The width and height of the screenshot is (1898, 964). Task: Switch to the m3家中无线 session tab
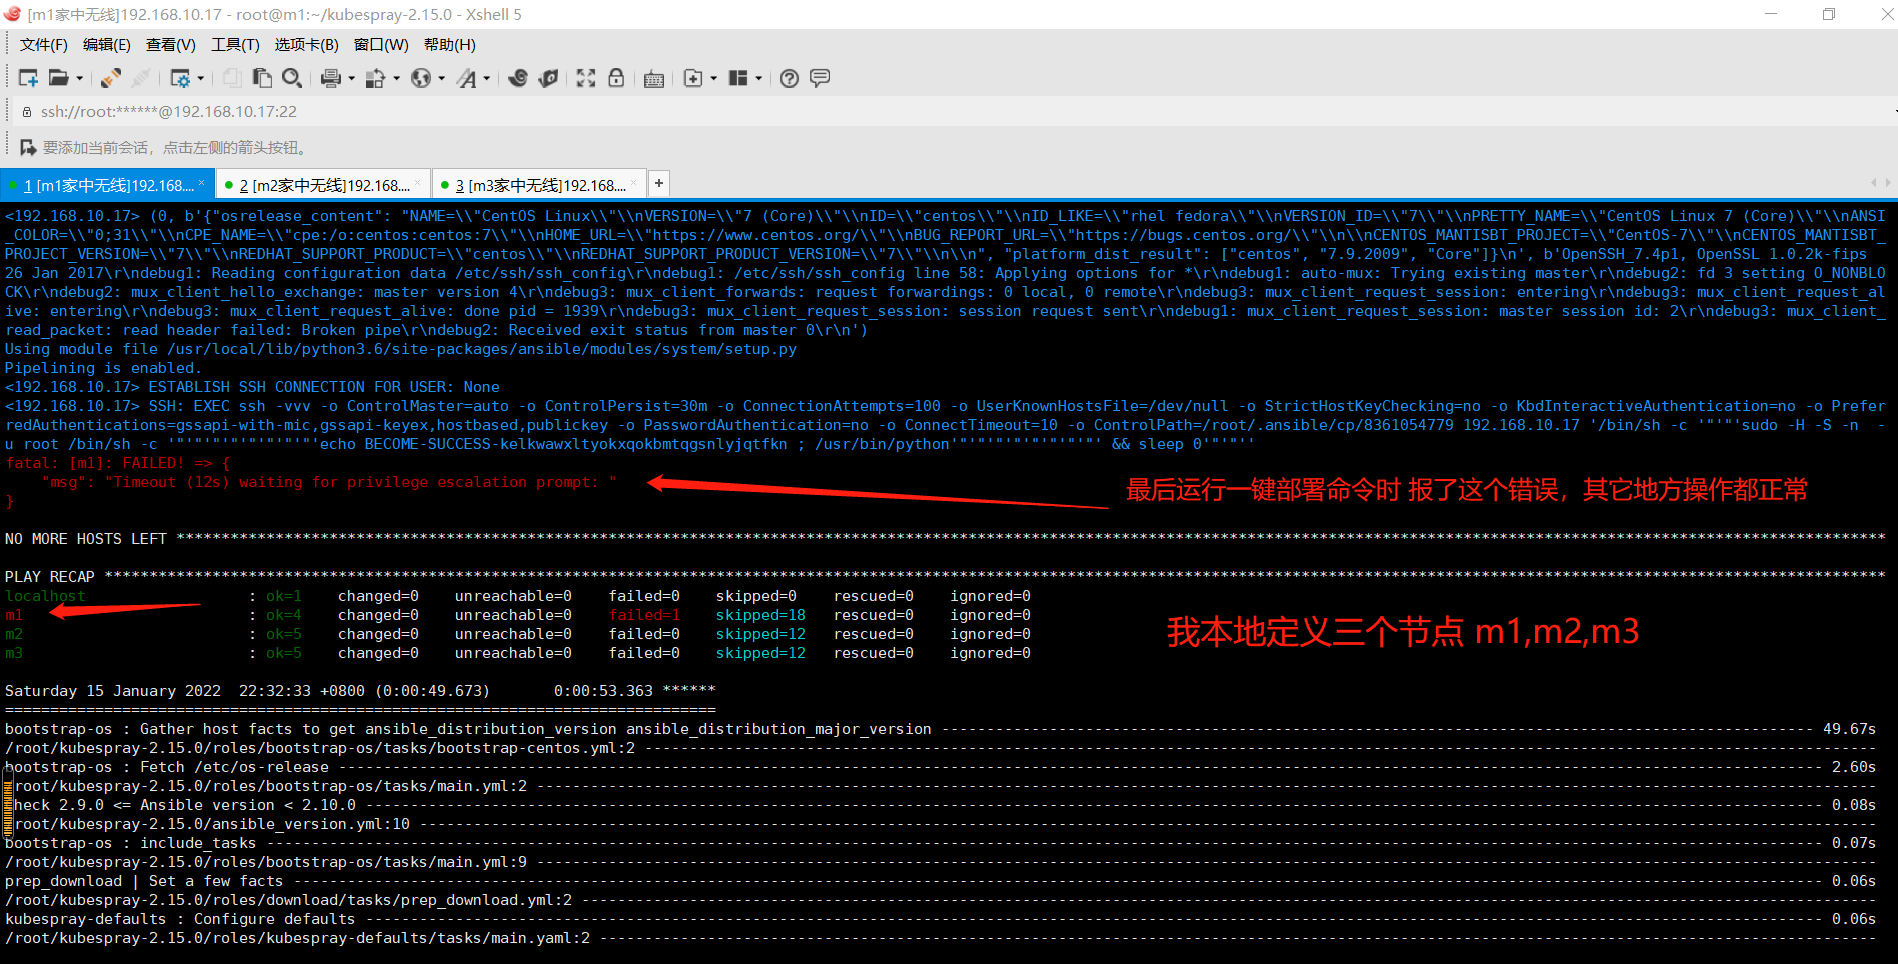tap(540, 185)
